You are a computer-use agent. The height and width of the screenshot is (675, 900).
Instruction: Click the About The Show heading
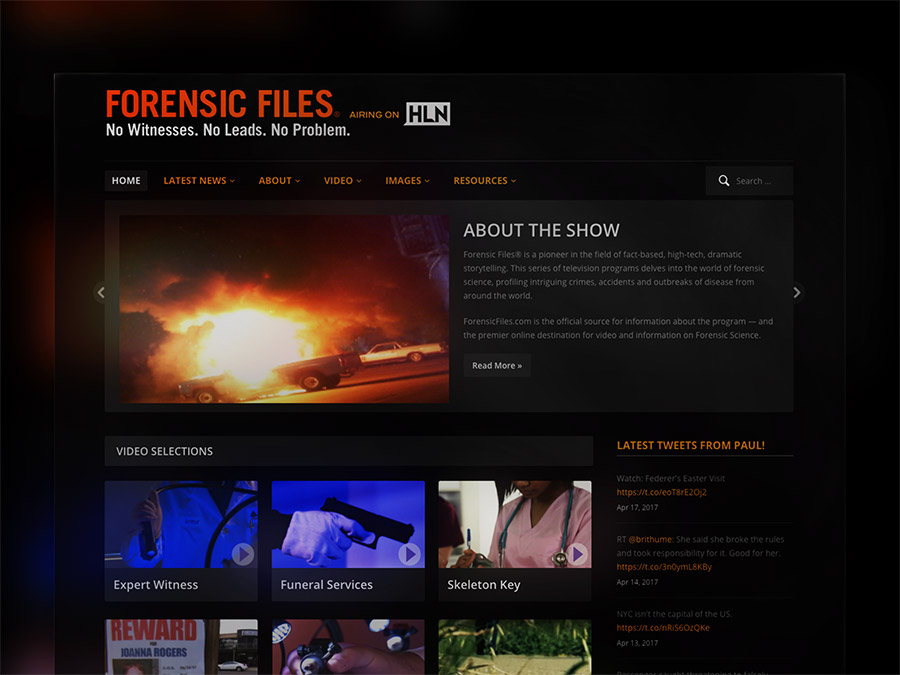click(x=541, y=230)
